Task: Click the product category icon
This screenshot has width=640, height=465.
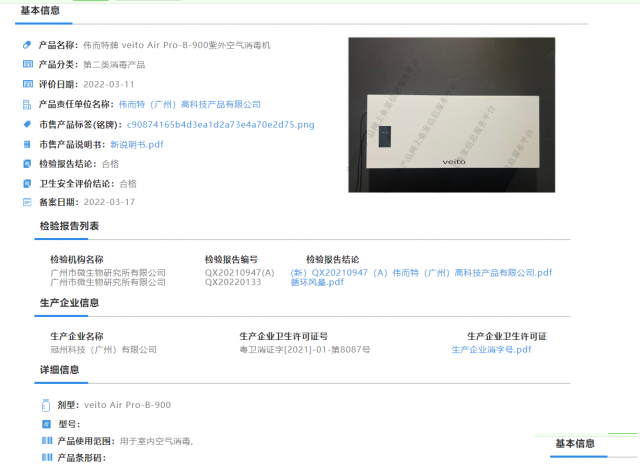Action: 28,64
